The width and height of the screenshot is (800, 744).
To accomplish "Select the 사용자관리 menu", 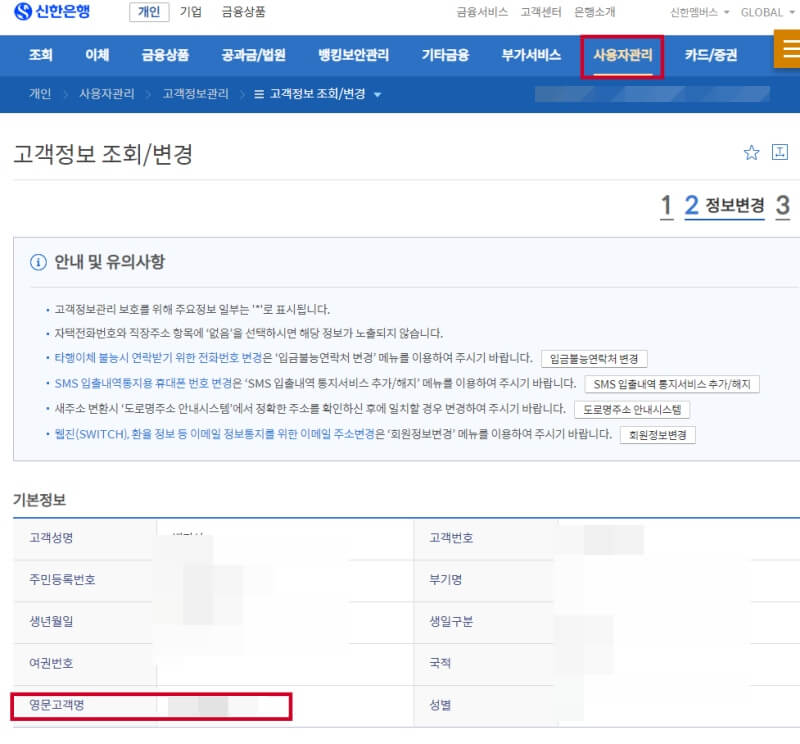I will tap(622, 56).
